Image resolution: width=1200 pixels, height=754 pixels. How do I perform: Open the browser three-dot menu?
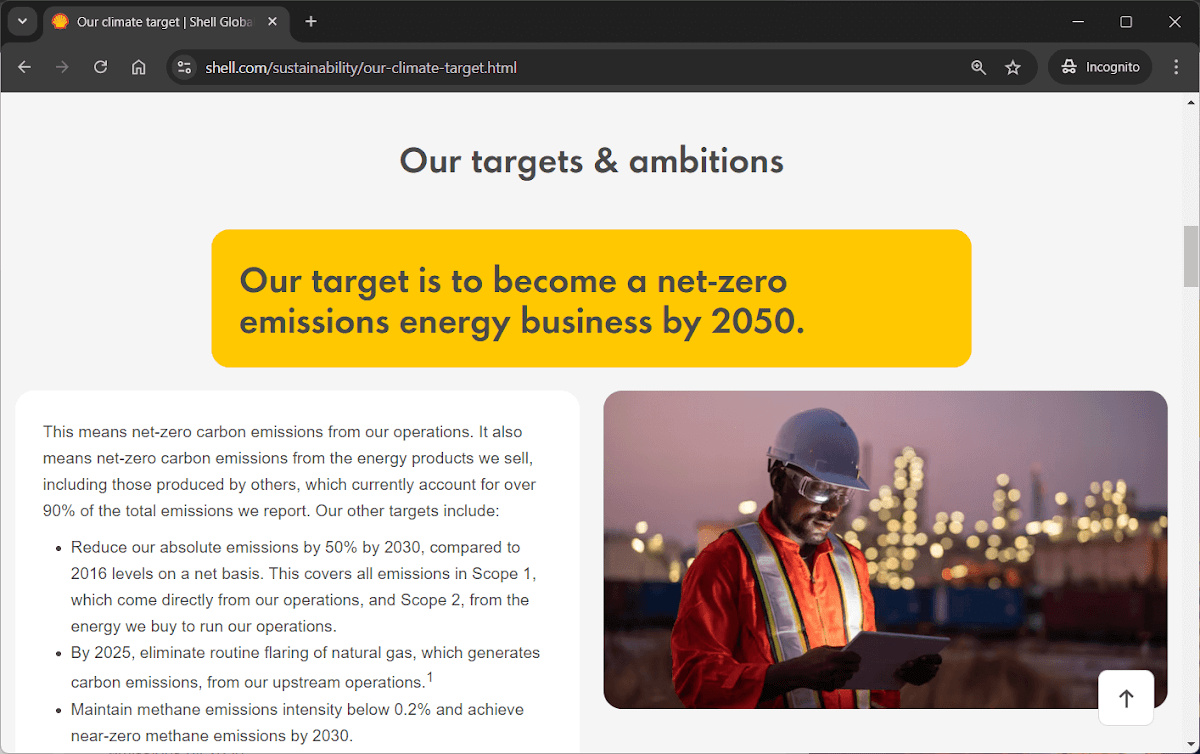pyautogui.click(x=1177, y=67)
